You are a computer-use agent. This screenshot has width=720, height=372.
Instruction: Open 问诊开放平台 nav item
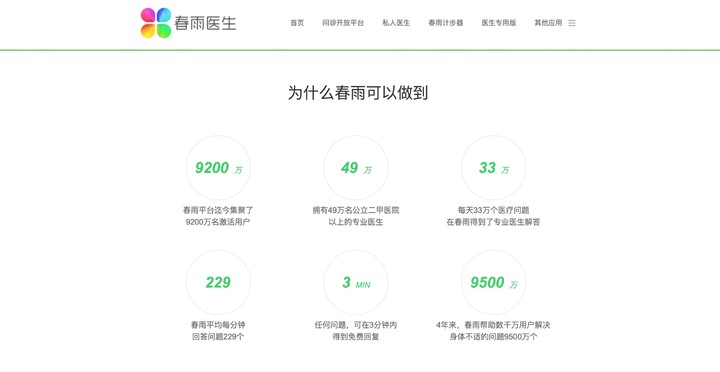click(x=343, y=23)
